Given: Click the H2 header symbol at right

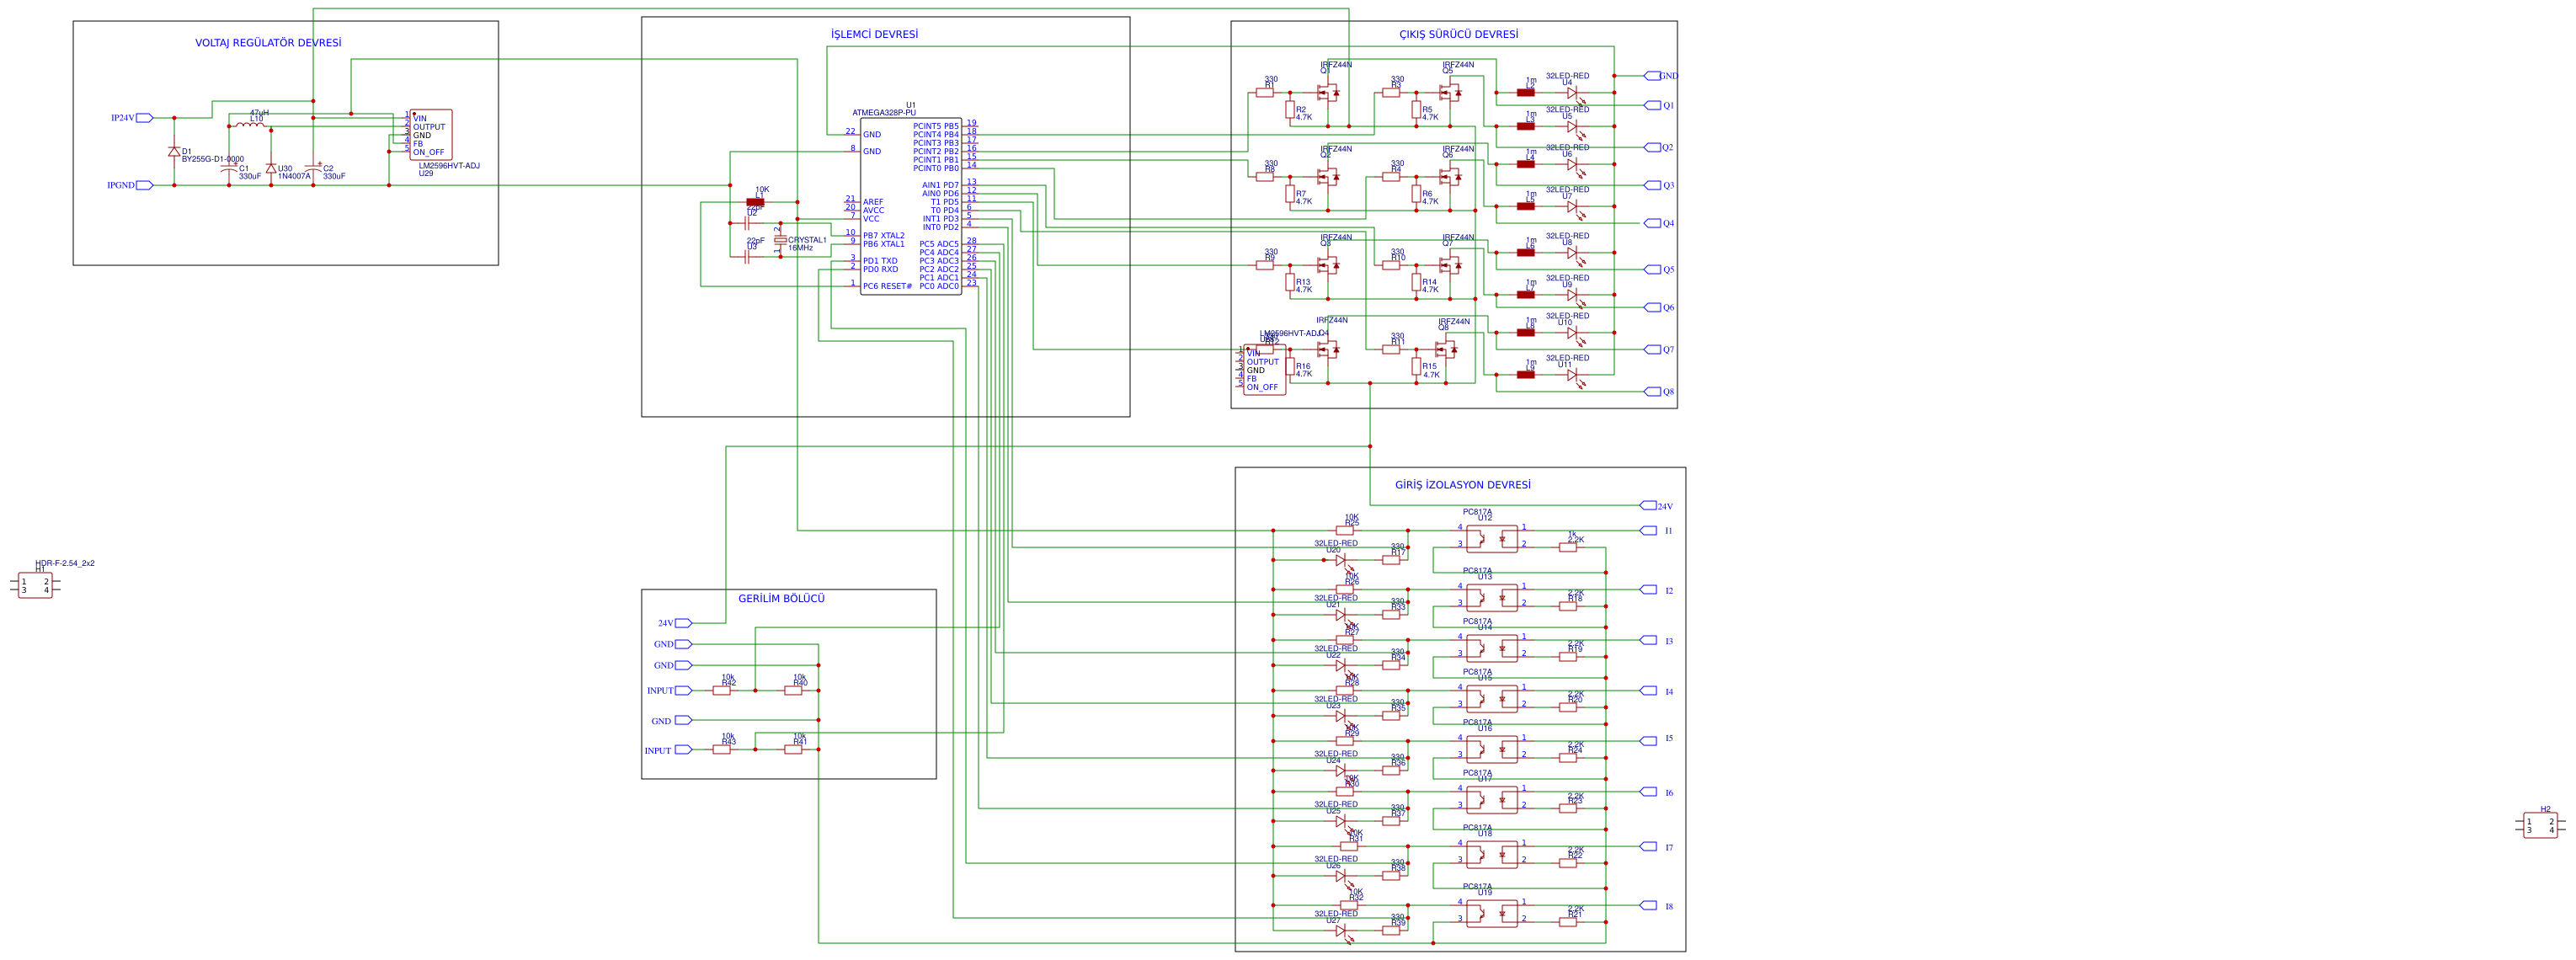Looking at the screenshot, I should pyautogui.click(x=2539, y=826).
